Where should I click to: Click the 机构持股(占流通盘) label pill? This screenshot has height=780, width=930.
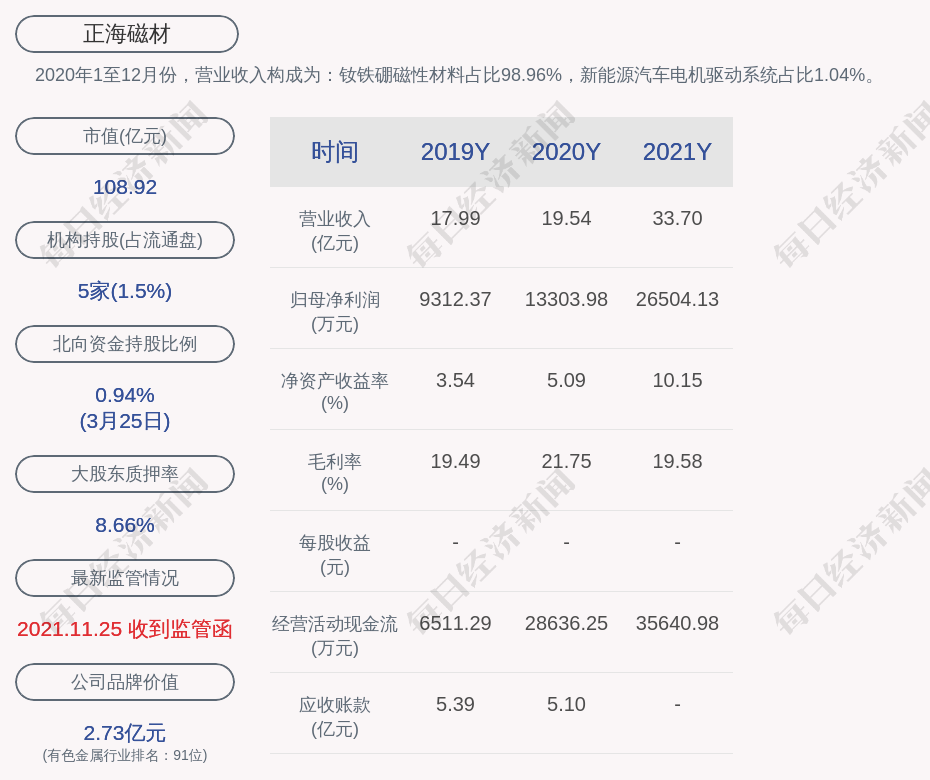[x=125, y=240]
